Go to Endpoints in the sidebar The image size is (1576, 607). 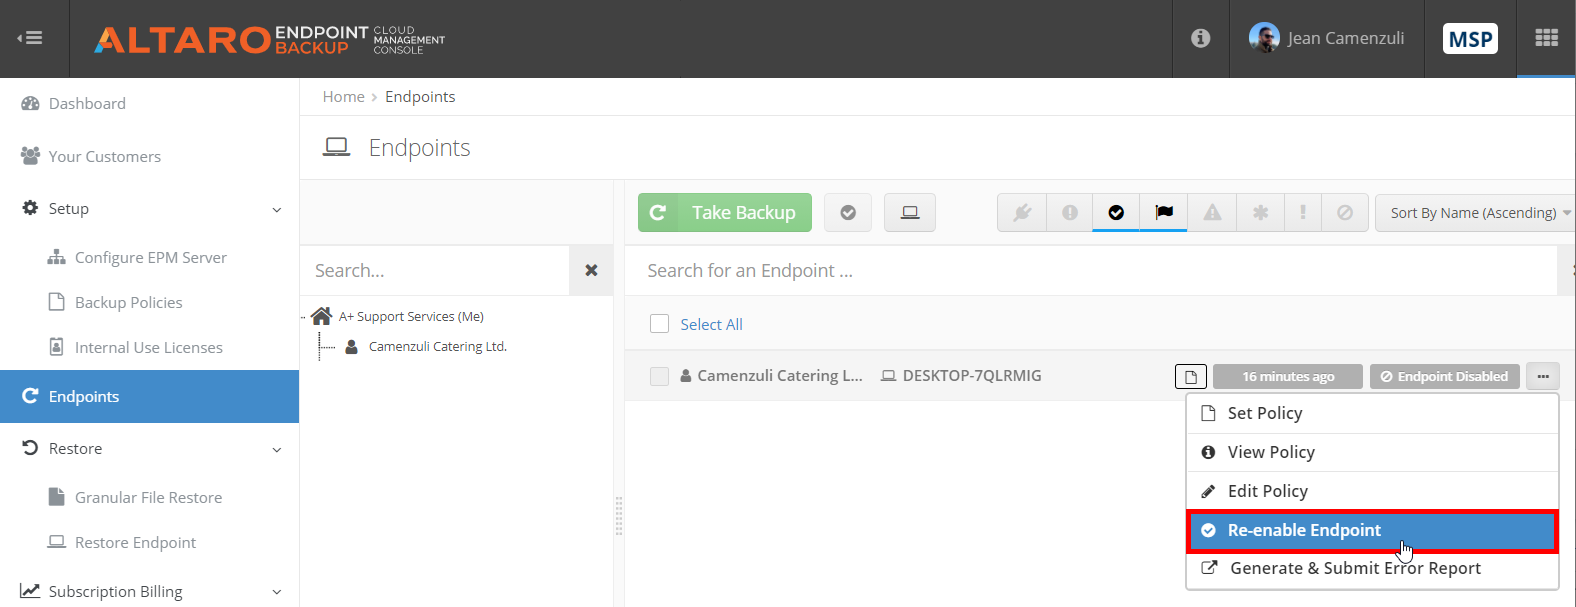[x=149, y=396]
